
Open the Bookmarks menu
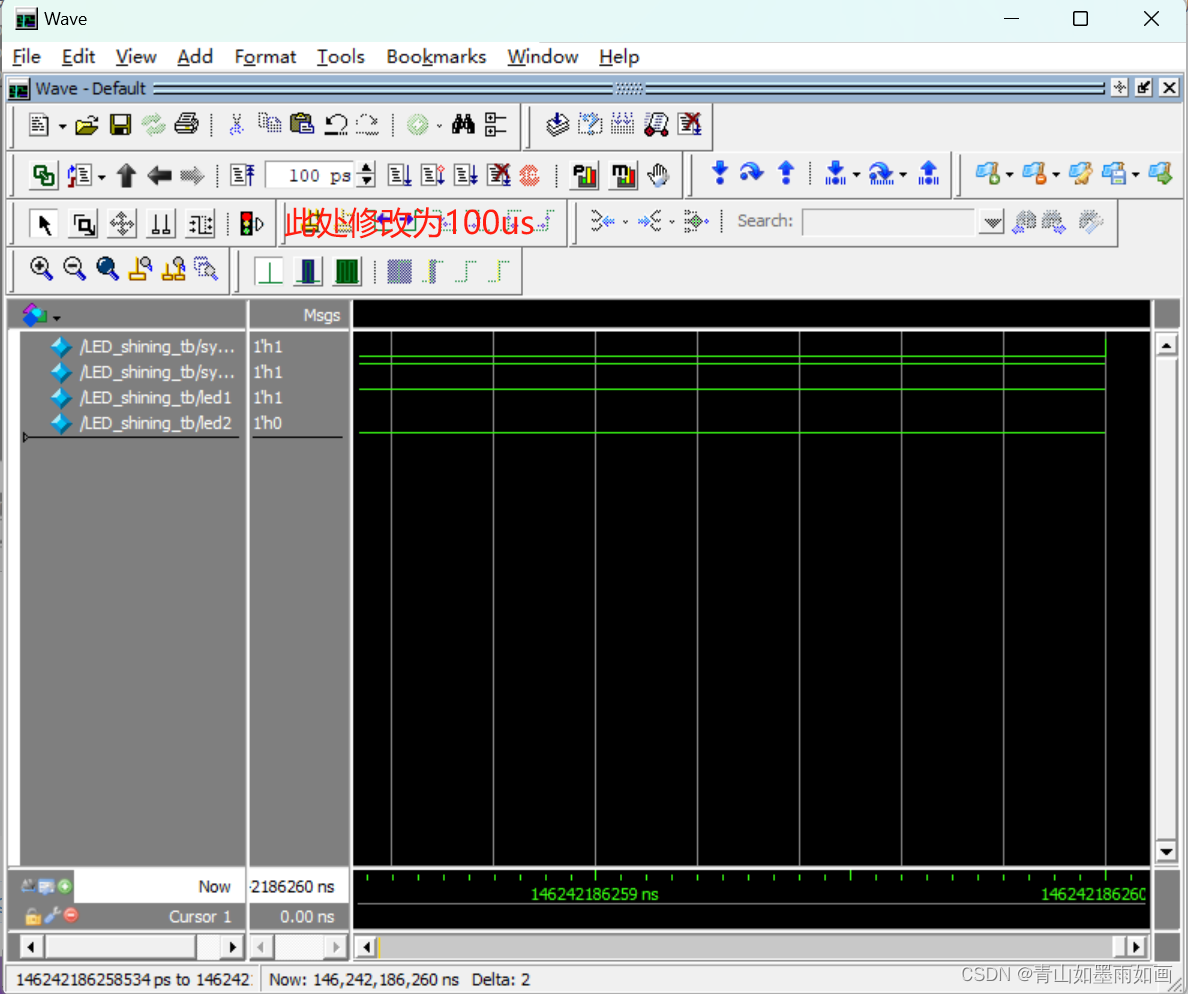(436, 57)
